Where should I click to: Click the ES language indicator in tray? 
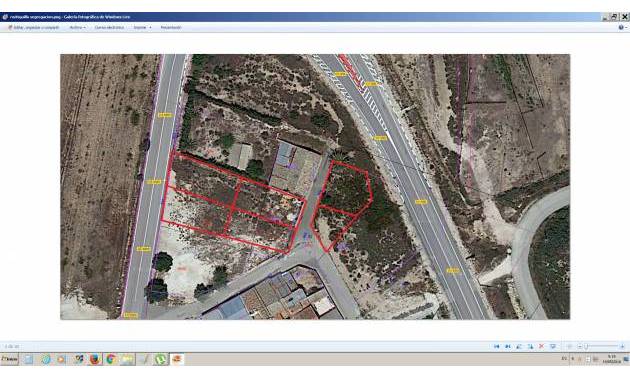click(564, 359)
